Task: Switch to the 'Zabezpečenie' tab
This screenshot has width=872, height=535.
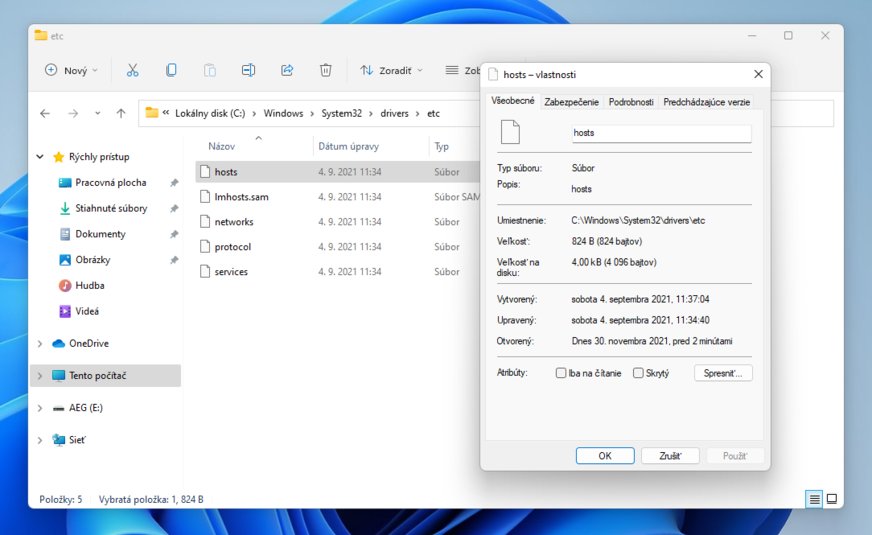Action: click(572, 102)
